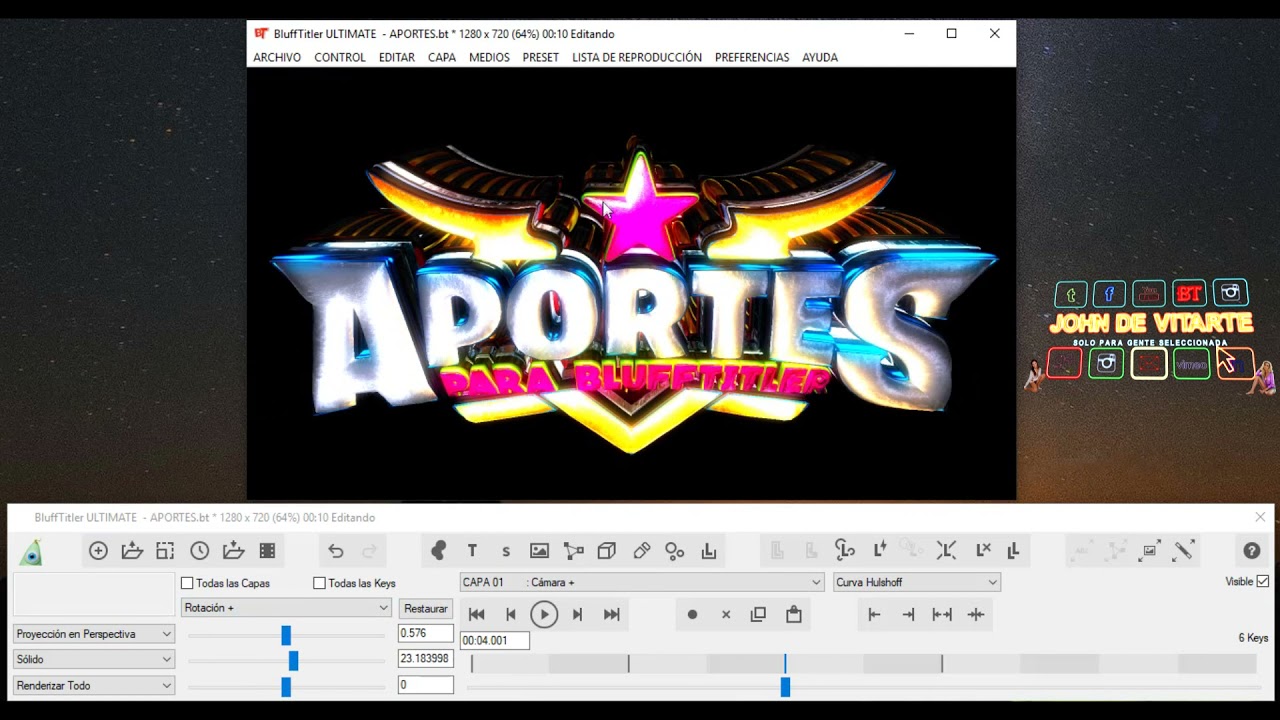This screenshot has width=1280, height=720.
Task: Click the L icon with a lightning bolt
Action: (x=880, y=550)
